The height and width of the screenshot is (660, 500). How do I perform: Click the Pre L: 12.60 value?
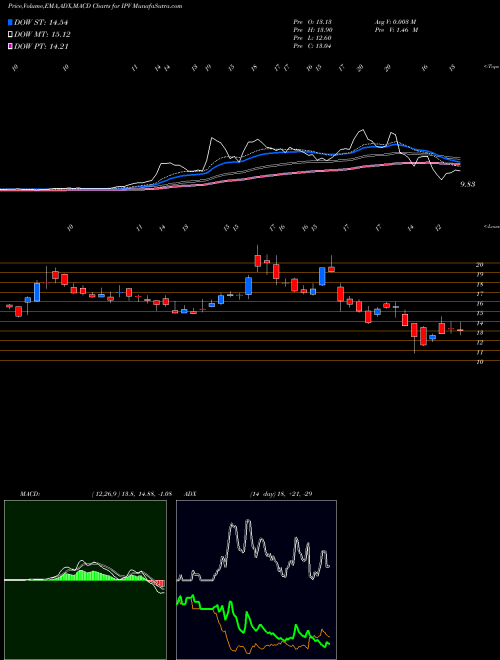tap(313, 38)
